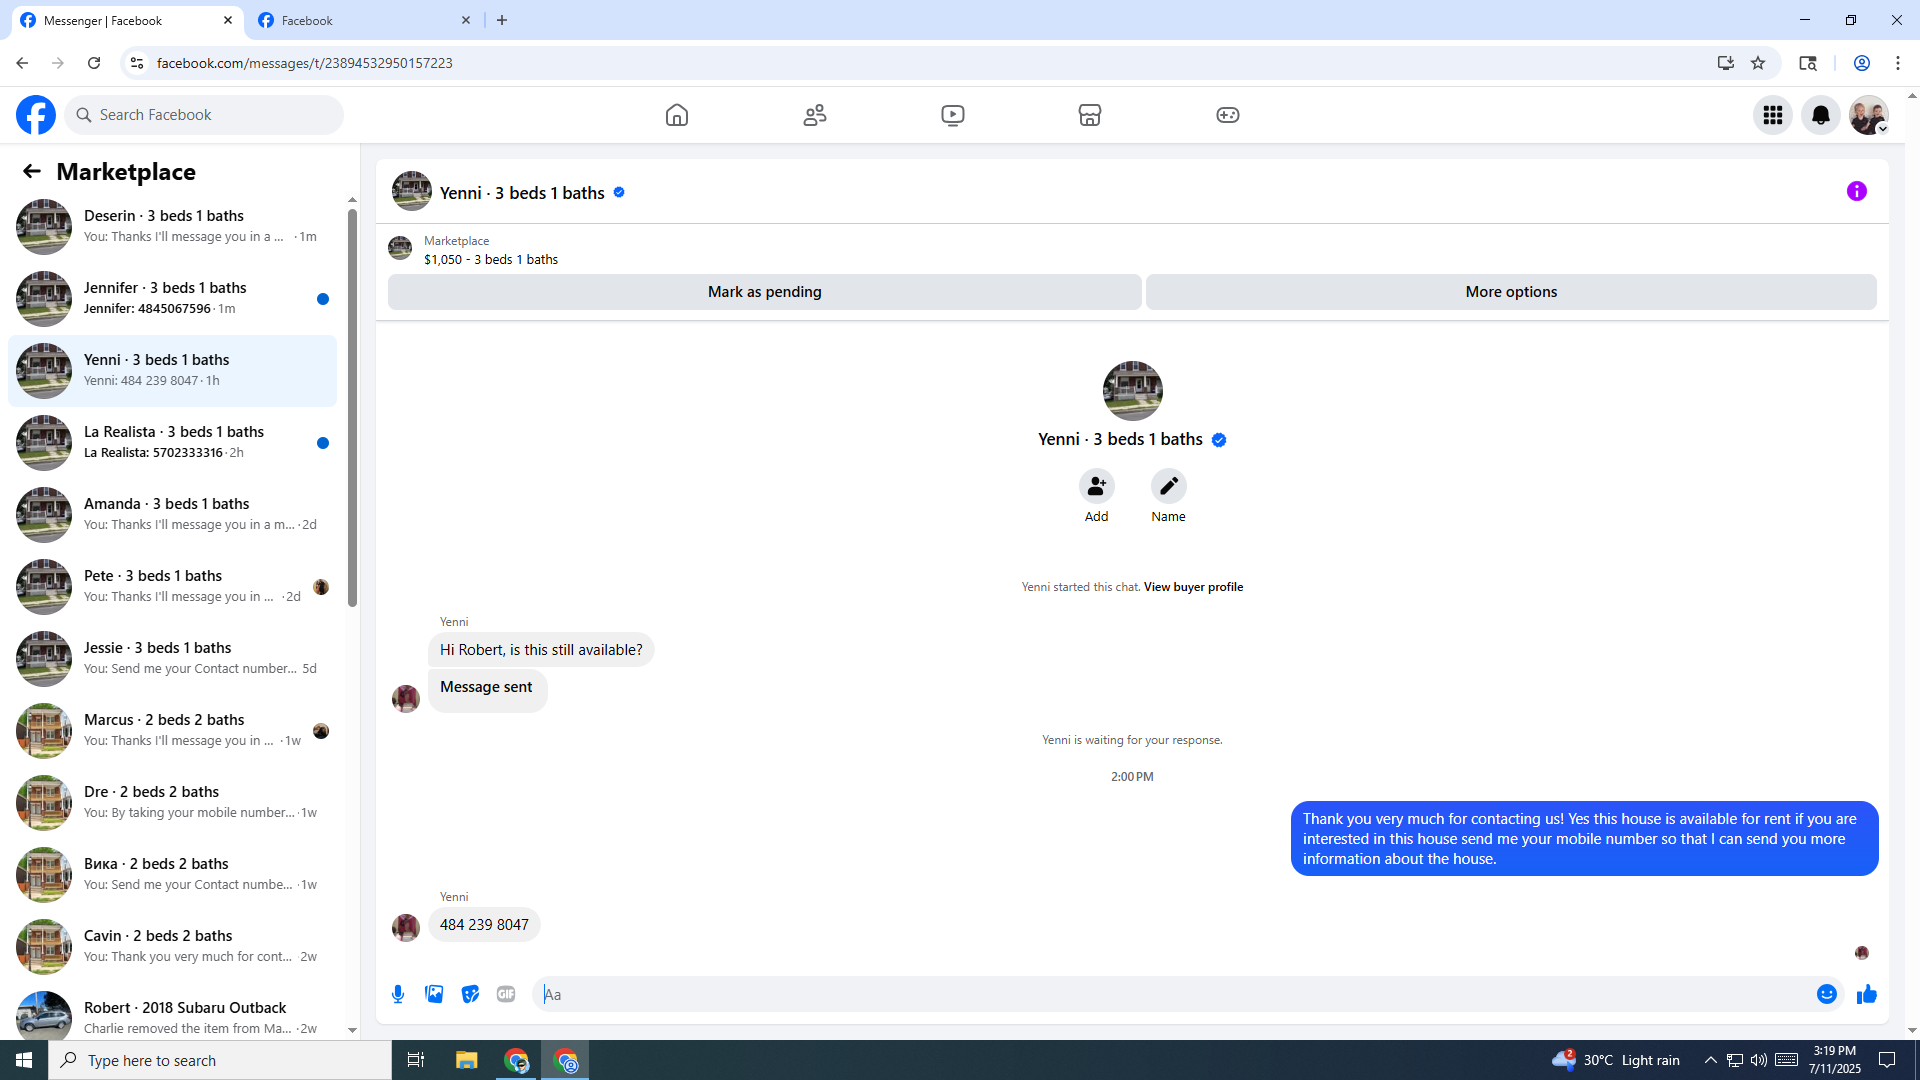The height and width of the screenshot is (1080, 1920).
Task: Click the Facebook logo
Action: coord(36,115)
